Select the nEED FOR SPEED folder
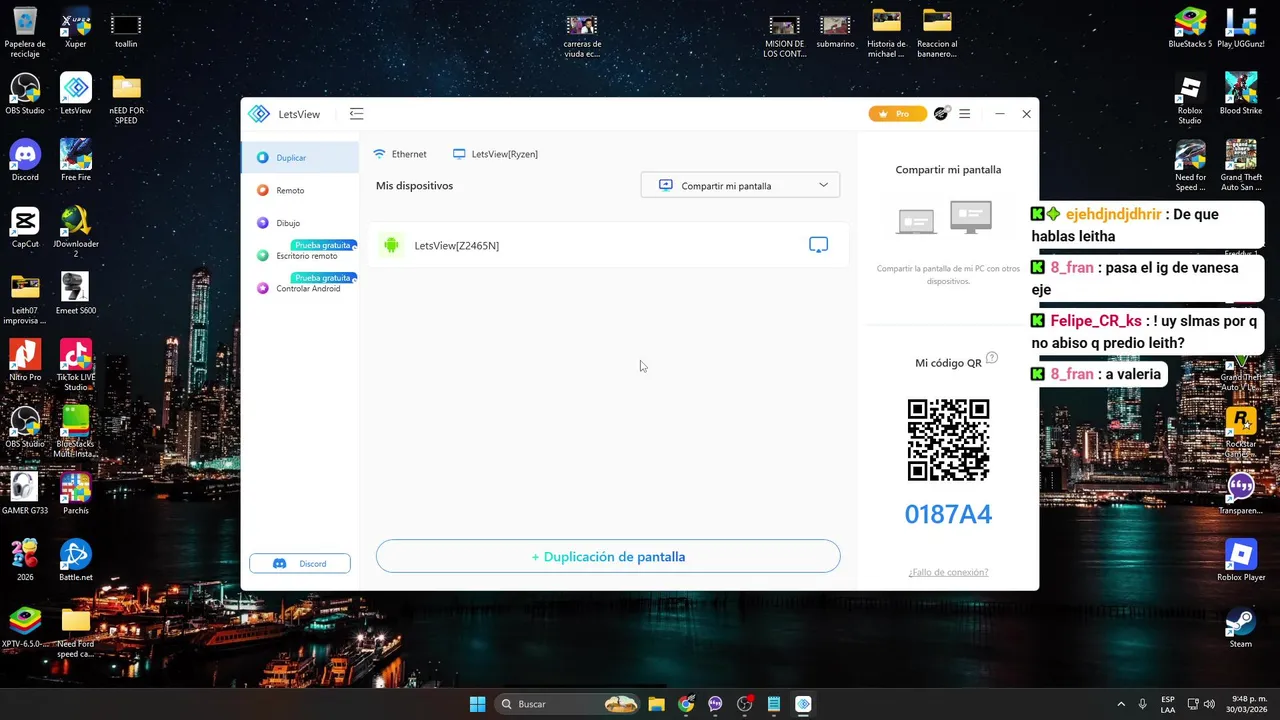Image resolution: width=1280 pixels, height=720 pixels. coord(126,99)
